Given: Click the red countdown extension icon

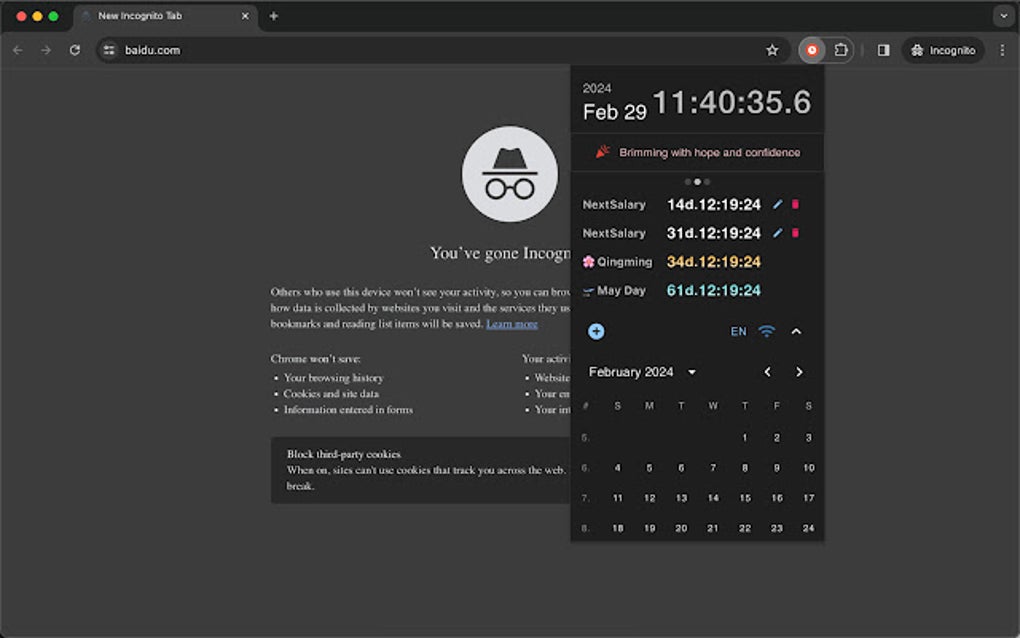Looking at the screenshot, I should pos(812,48).
